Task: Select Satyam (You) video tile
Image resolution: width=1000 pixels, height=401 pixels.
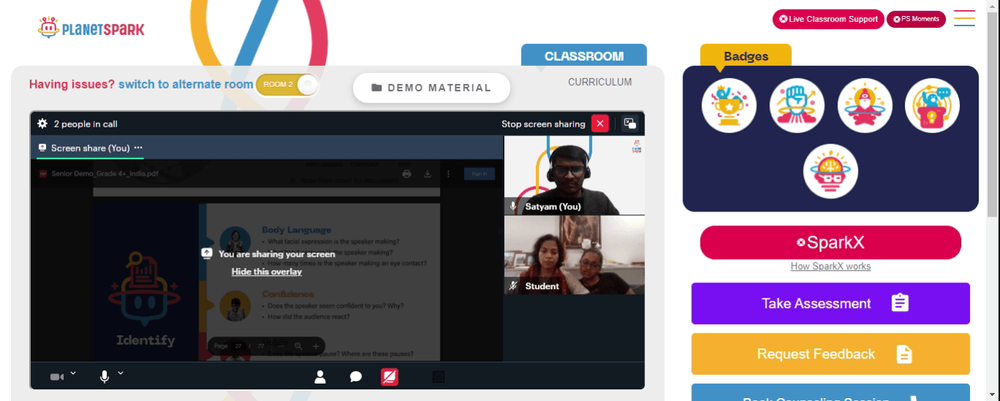Action: coord(574,175)
